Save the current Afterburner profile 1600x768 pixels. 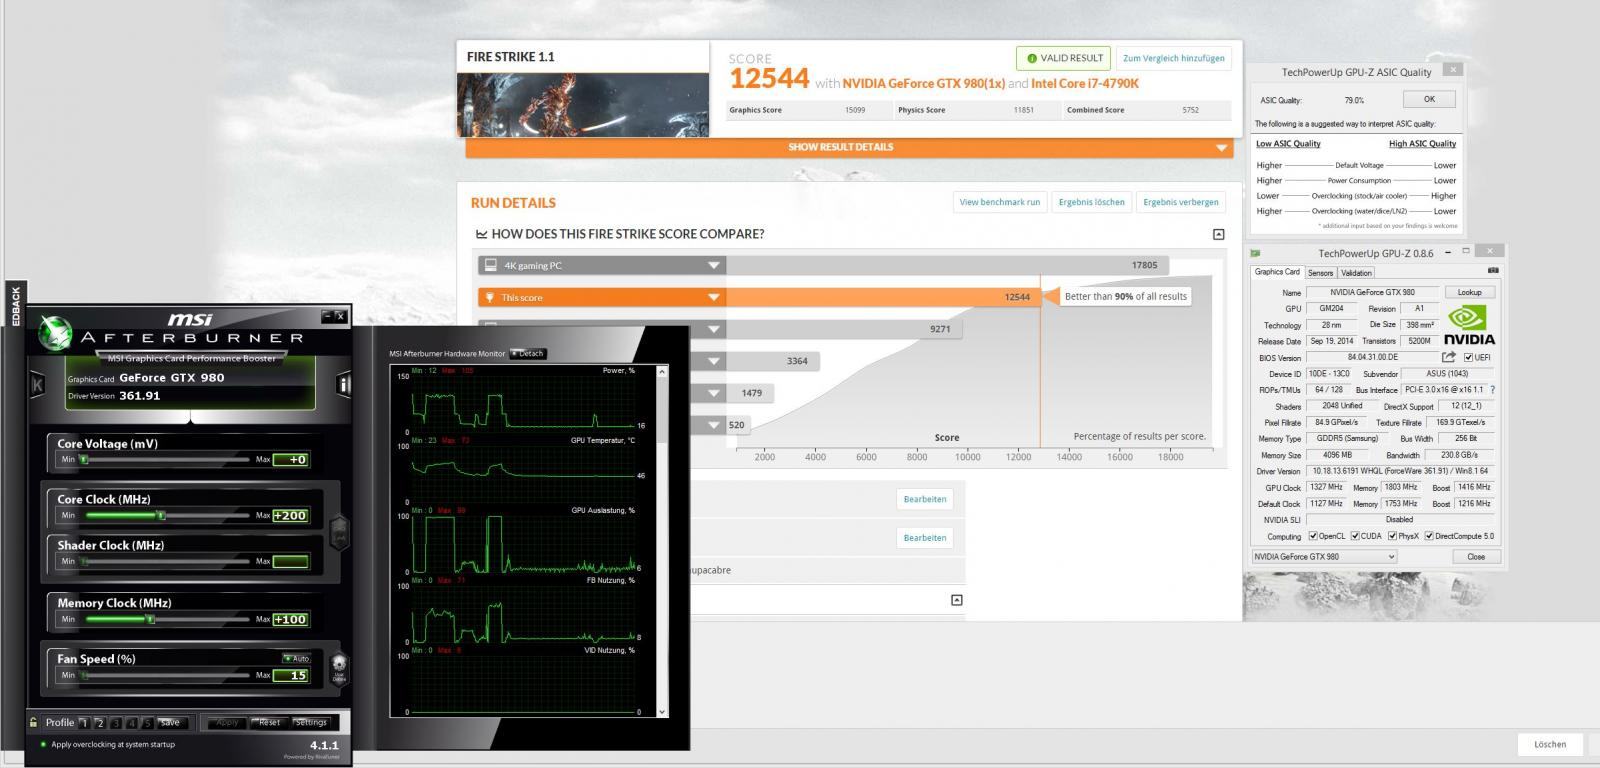coord(170,722)
